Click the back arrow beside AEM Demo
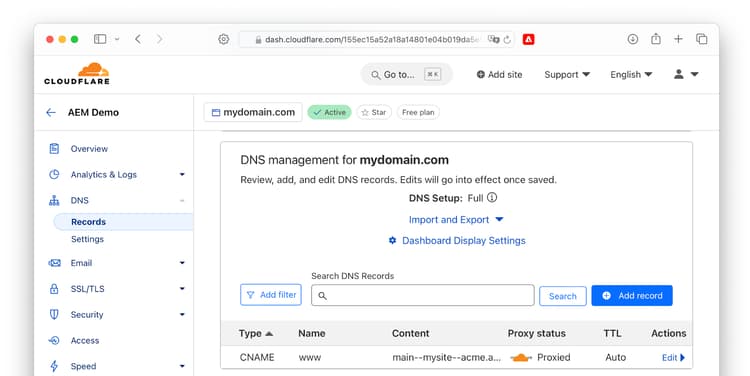This screenshot has width=750, height=376. 51,112
